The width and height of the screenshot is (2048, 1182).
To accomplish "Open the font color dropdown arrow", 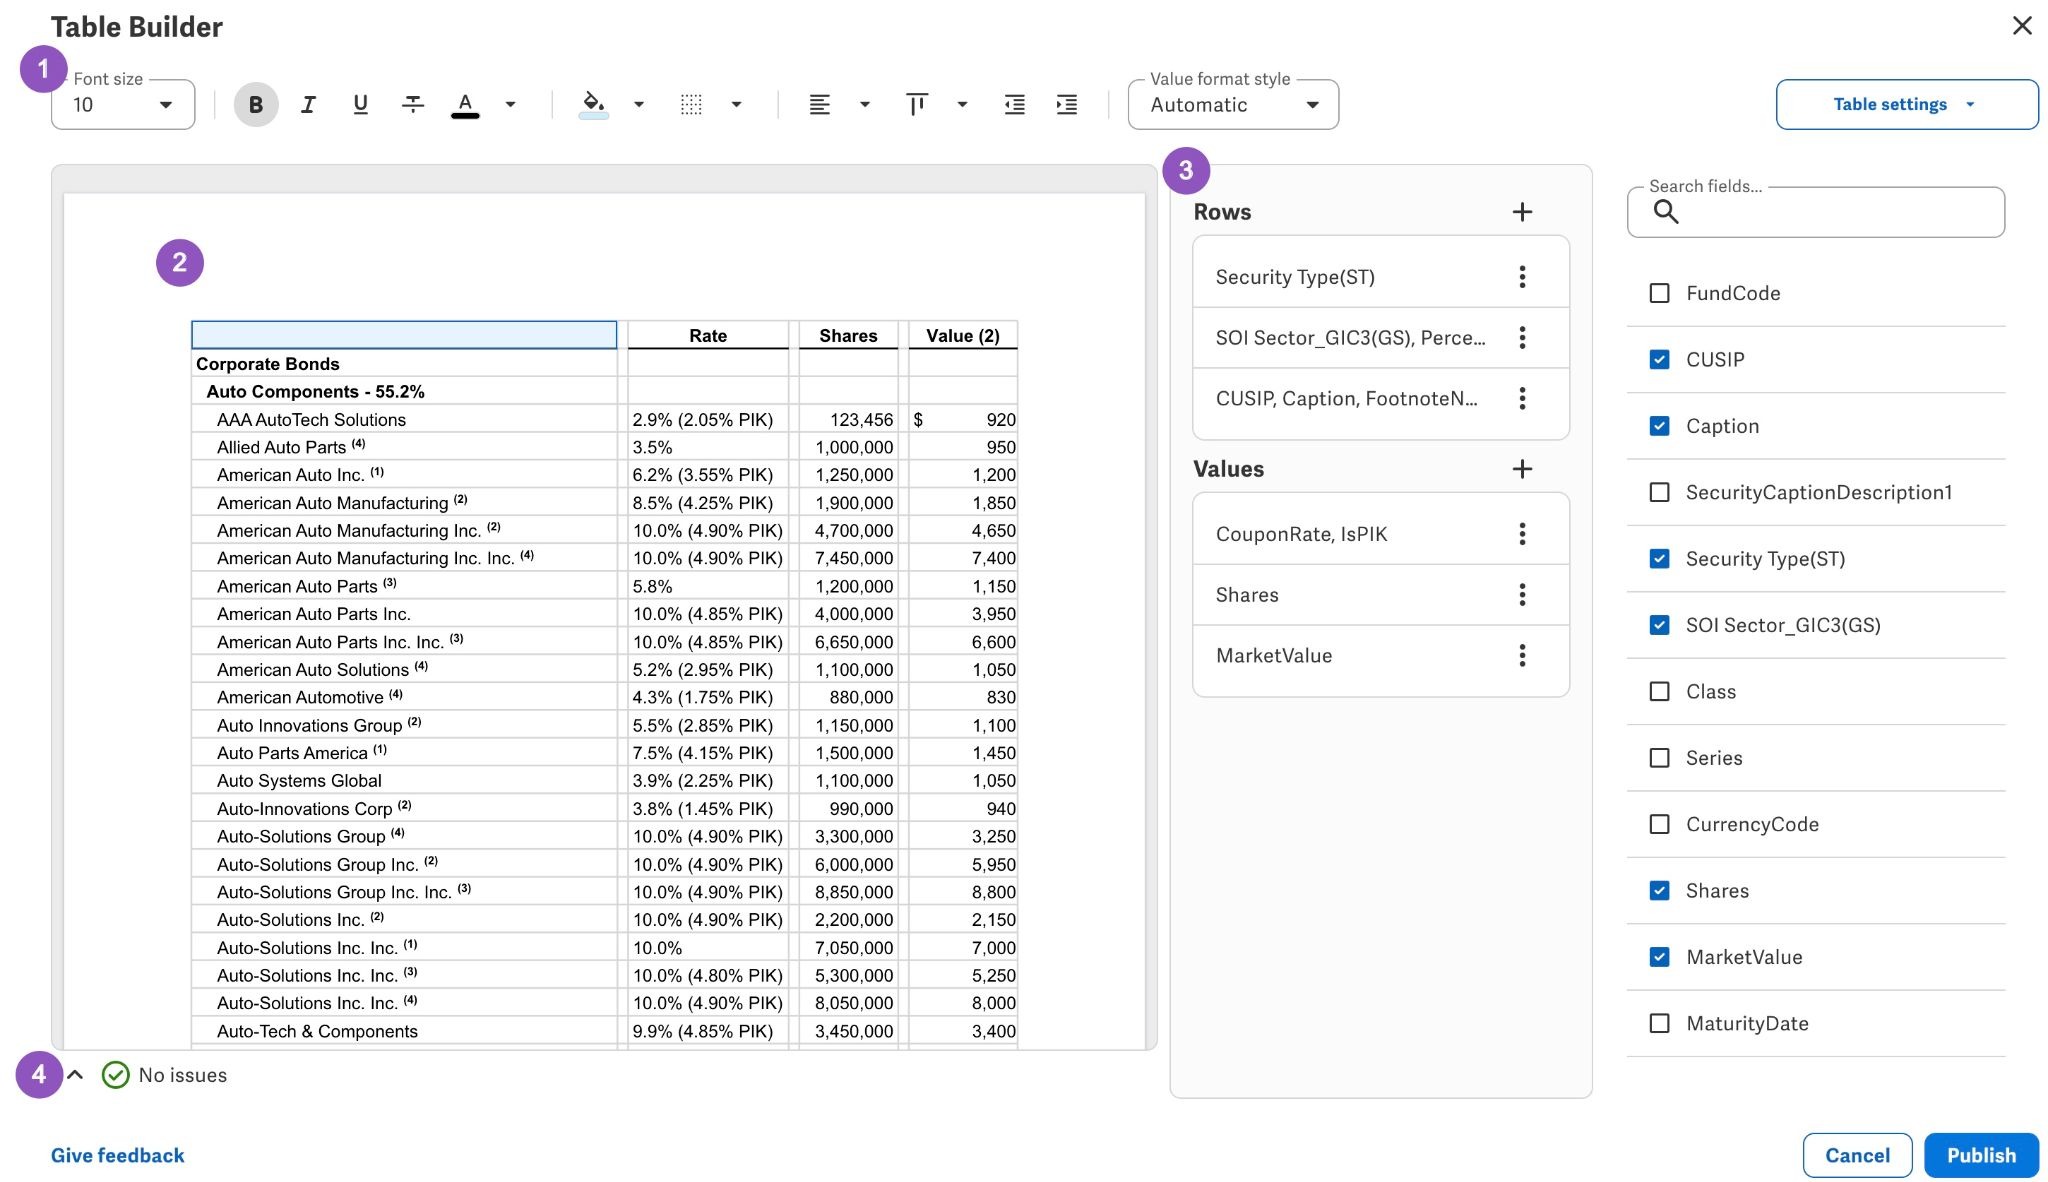I will click(x=510, y=104).
